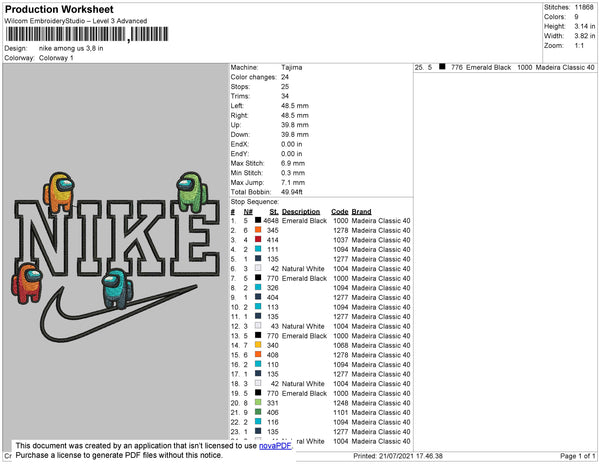Click the 'Colorway 1' value

[56, 58]
